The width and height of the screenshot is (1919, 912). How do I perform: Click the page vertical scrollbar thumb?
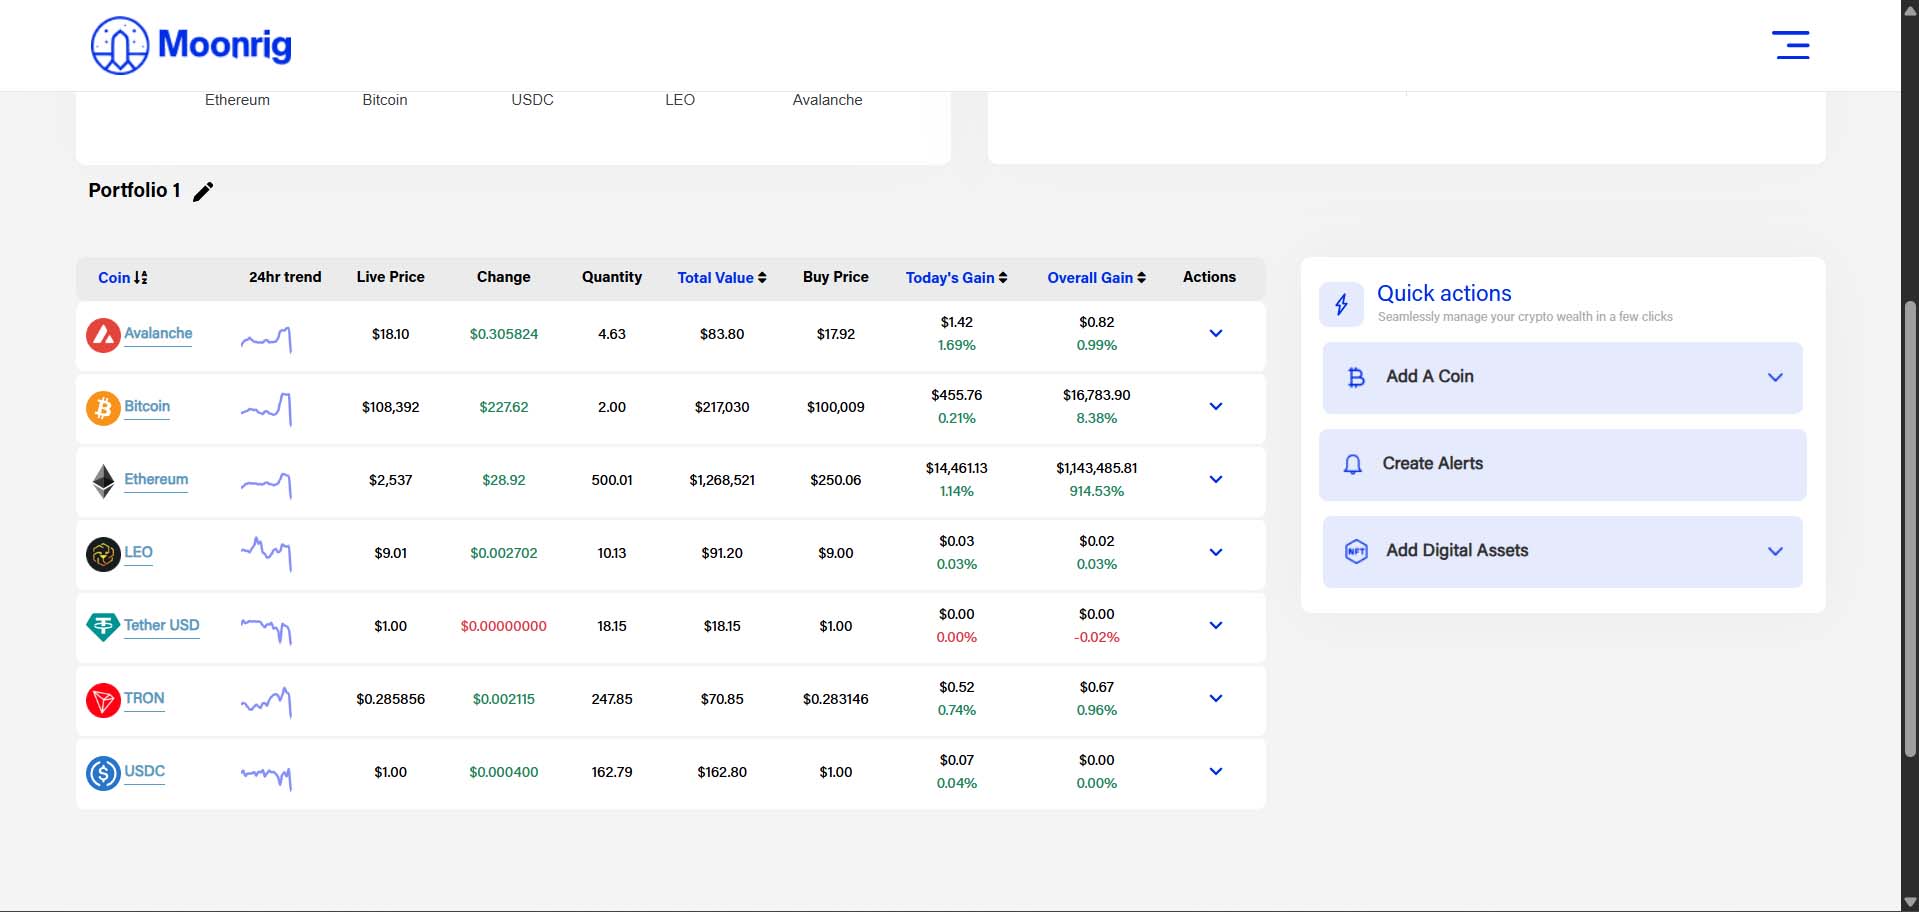click(1910, 527)
